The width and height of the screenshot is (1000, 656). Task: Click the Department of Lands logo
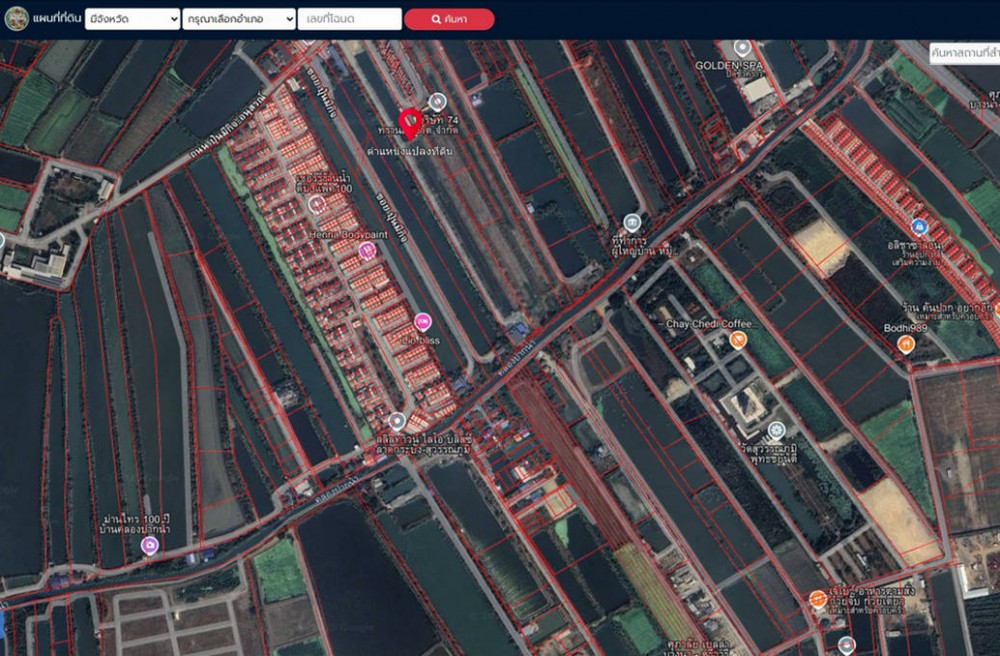pyautogui.click(x=16, y=19)
